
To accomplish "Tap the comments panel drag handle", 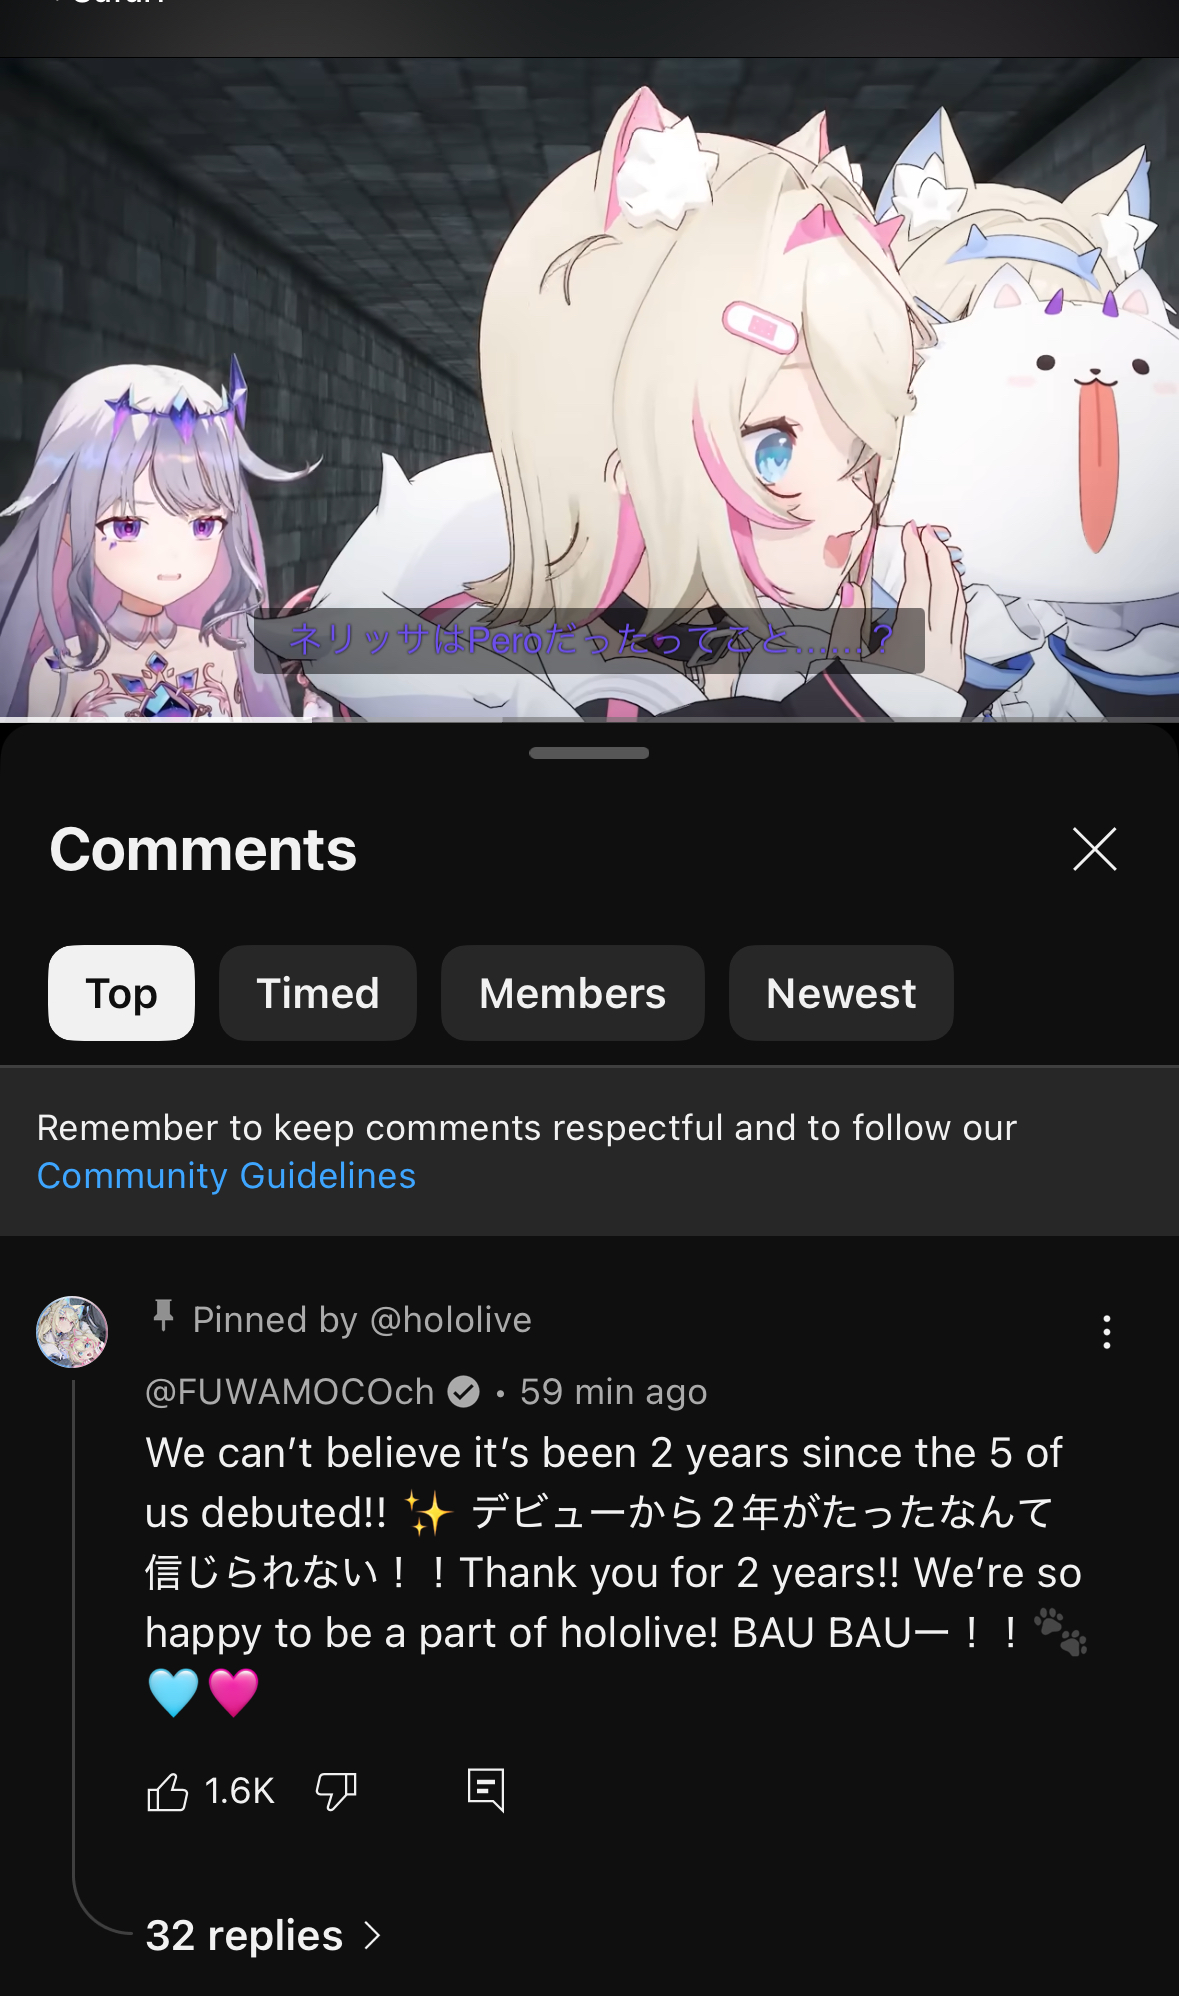I will tap(589, 753).
